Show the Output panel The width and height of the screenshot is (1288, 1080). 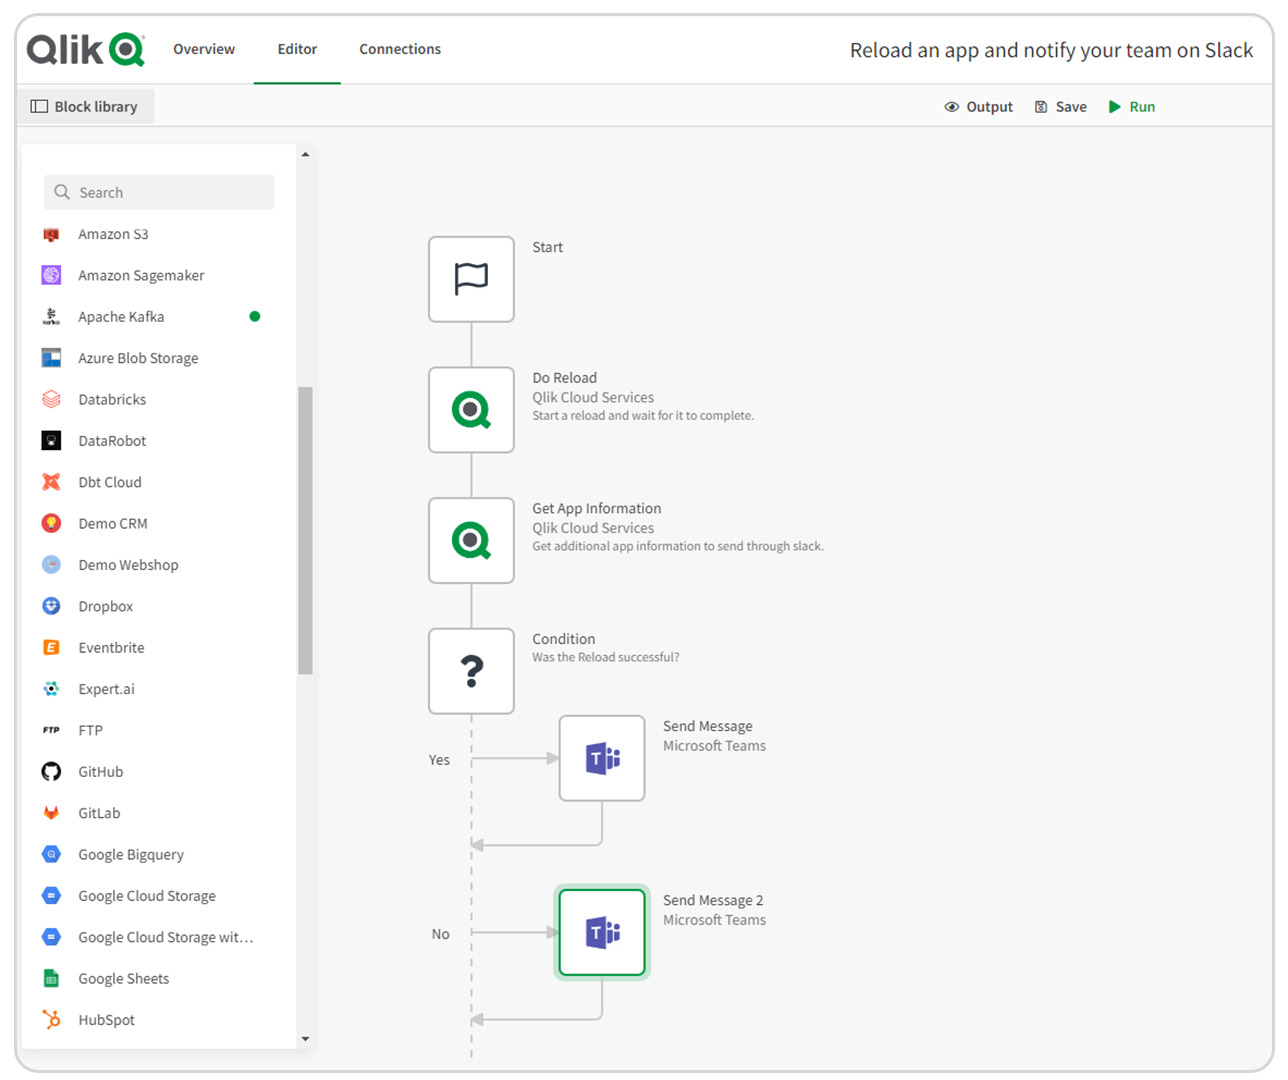(979, 107)
